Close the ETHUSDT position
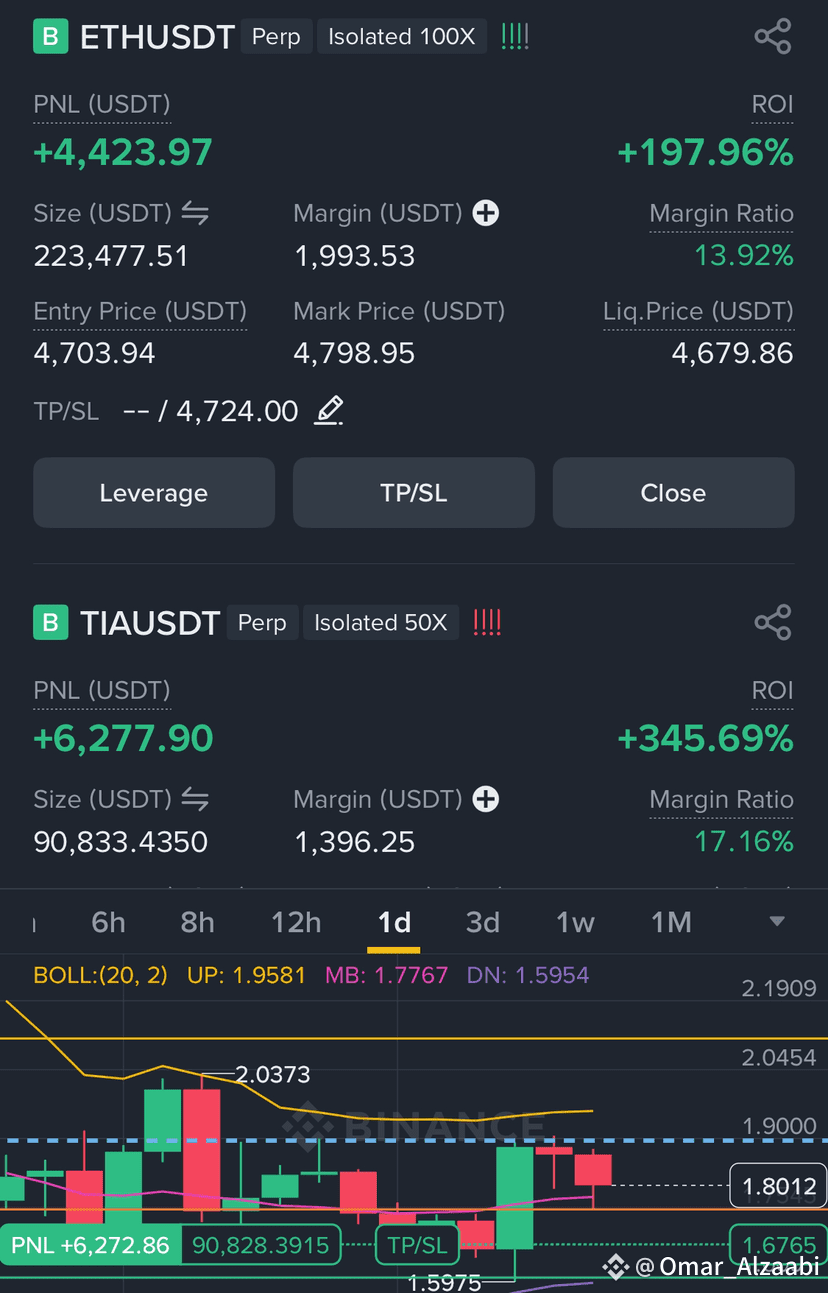The width and height of the screenshot is (828, 1293). [x=673, y=493]
